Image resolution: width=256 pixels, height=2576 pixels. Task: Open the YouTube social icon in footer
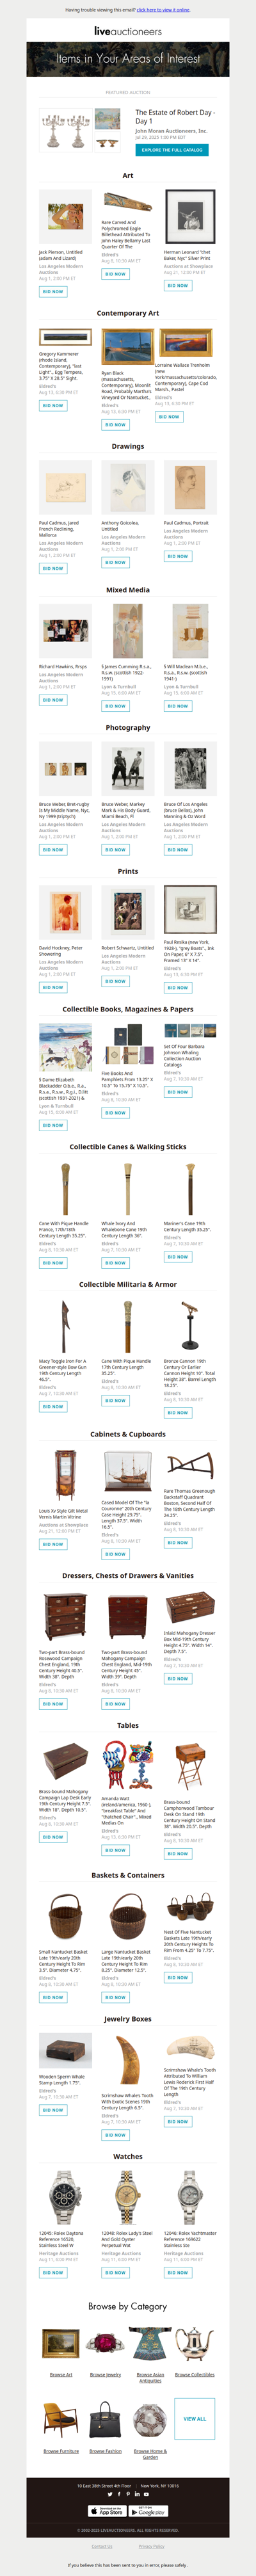[x=146, y=2494]
